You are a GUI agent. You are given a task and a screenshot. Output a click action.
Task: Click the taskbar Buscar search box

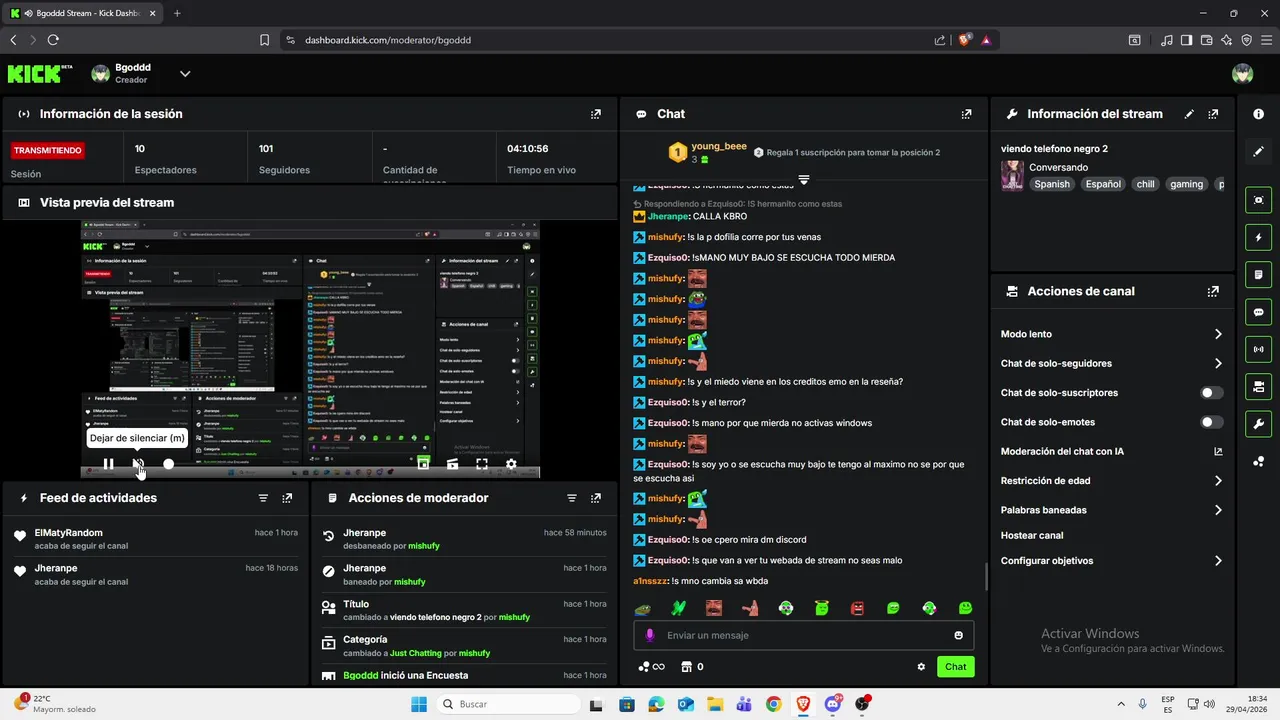[x=507, y=704]
